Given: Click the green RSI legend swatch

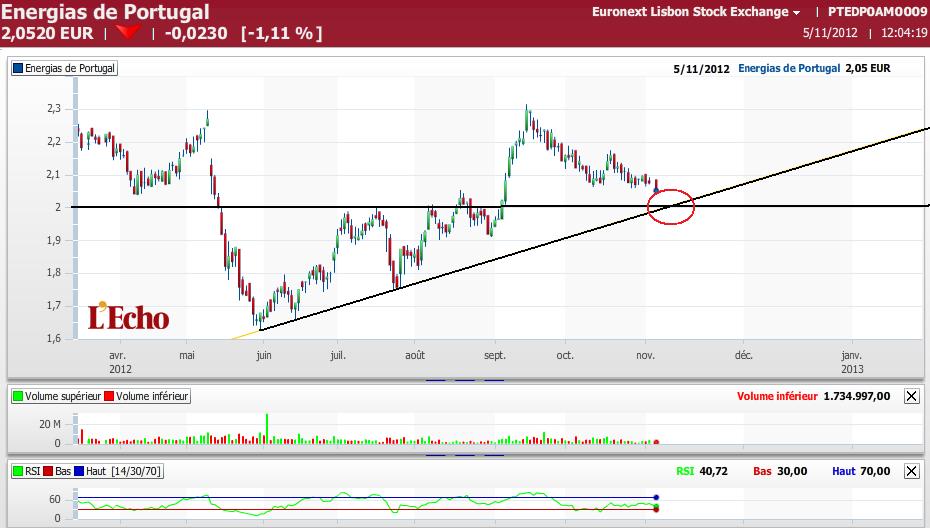Looking at the screenshot, I should [x=18, y=471].
